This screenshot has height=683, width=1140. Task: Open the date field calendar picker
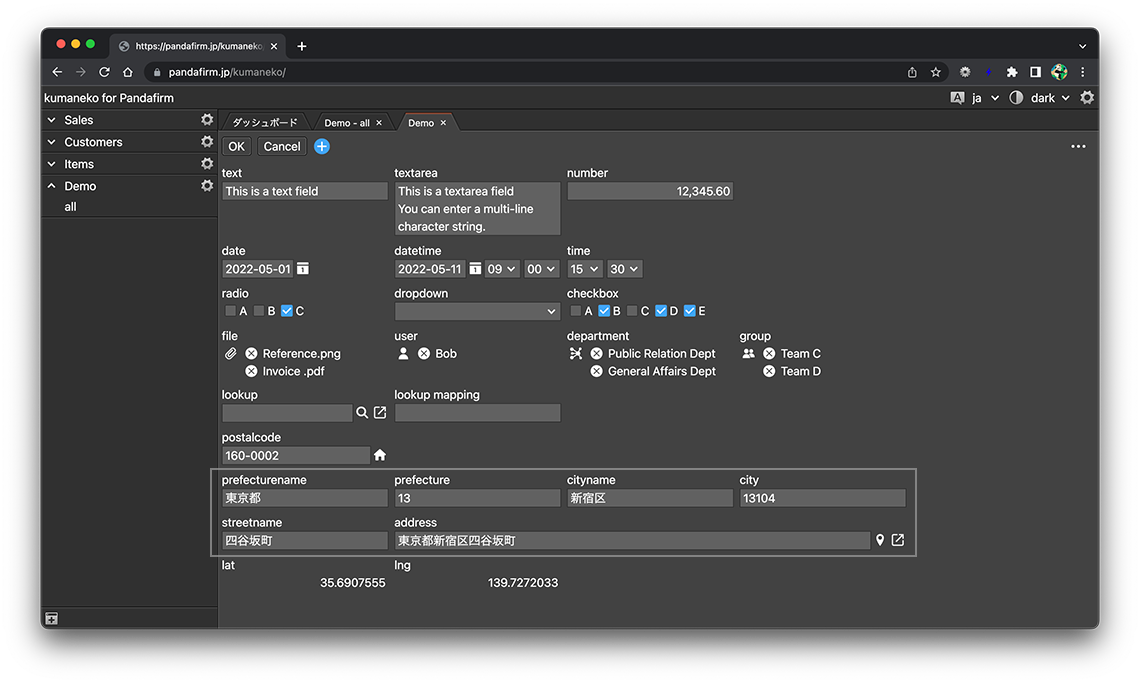coord(303,269)
